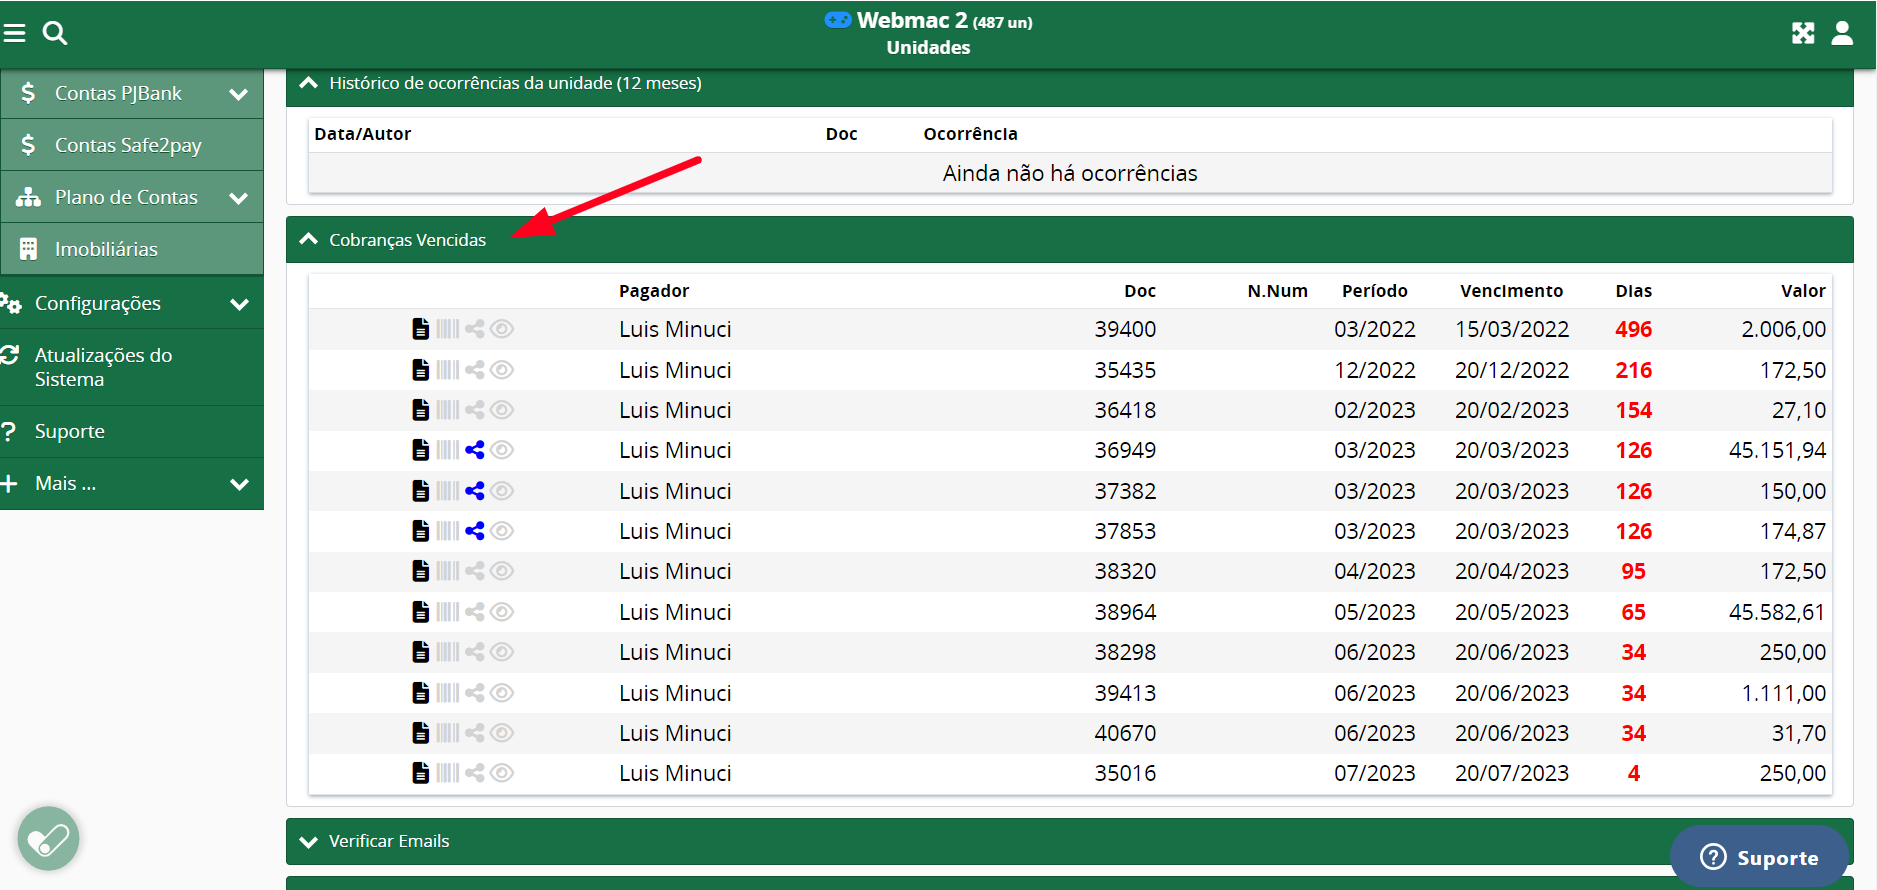
Task: Click value 45.151,94 cell
Action: (1777, 450)
